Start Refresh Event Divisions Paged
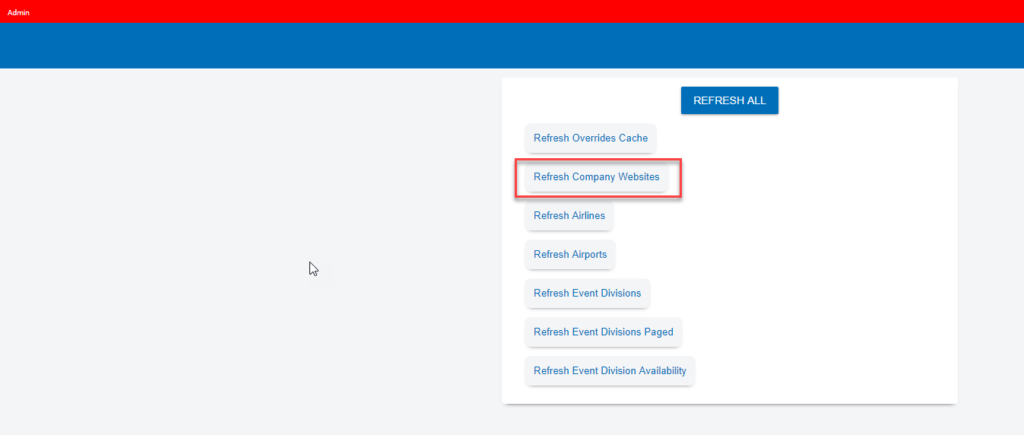 (x=603, y=332)
